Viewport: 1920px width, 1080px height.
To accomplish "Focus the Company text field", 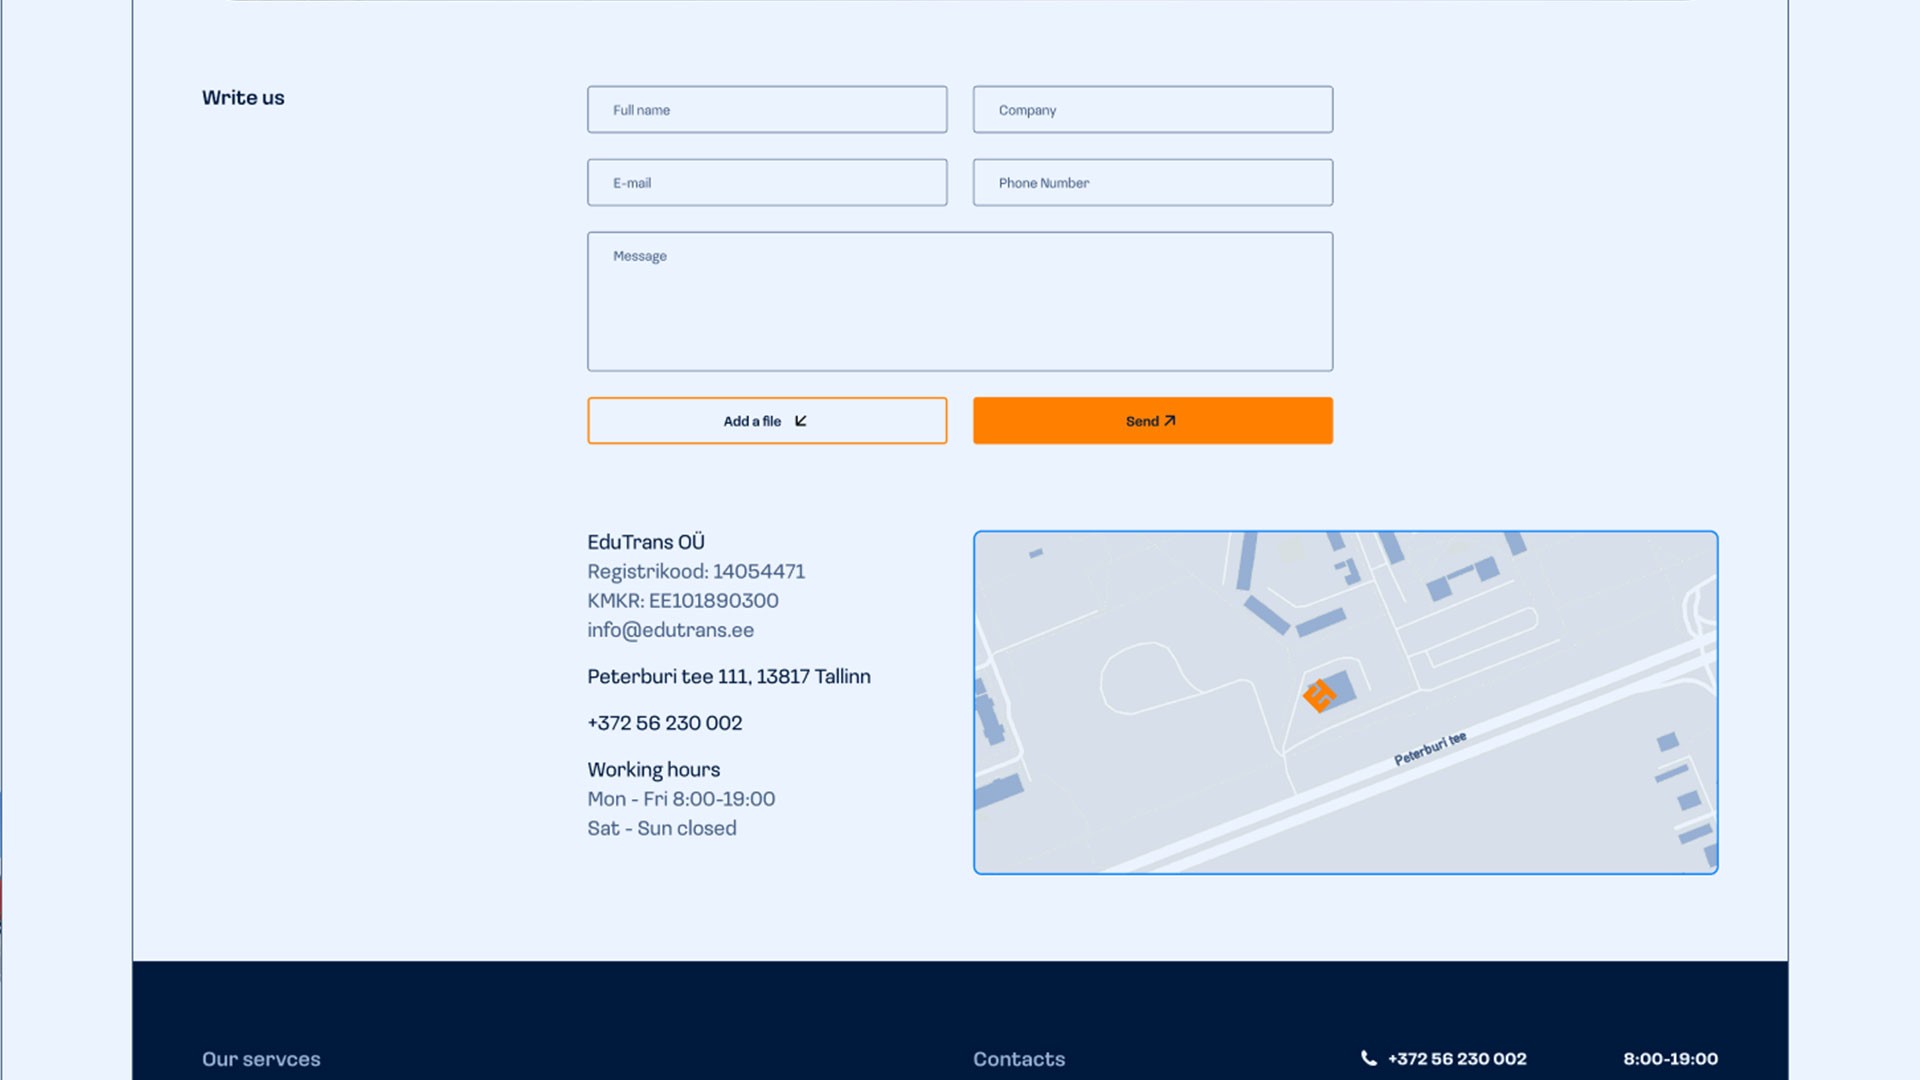I will pos(1152,110).
